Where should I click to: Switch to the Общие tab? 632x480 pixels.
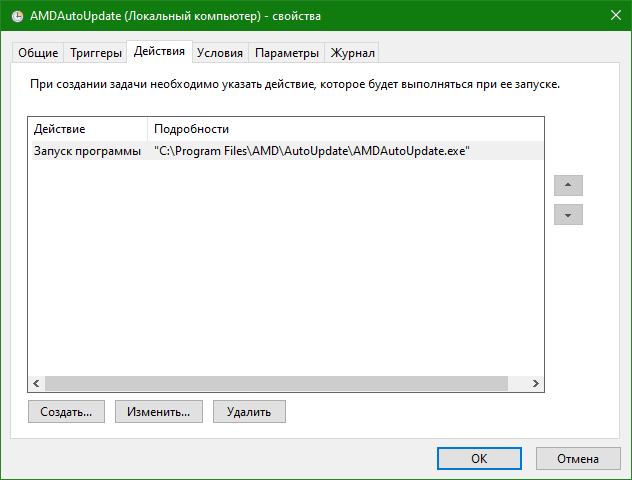point(38,53)
